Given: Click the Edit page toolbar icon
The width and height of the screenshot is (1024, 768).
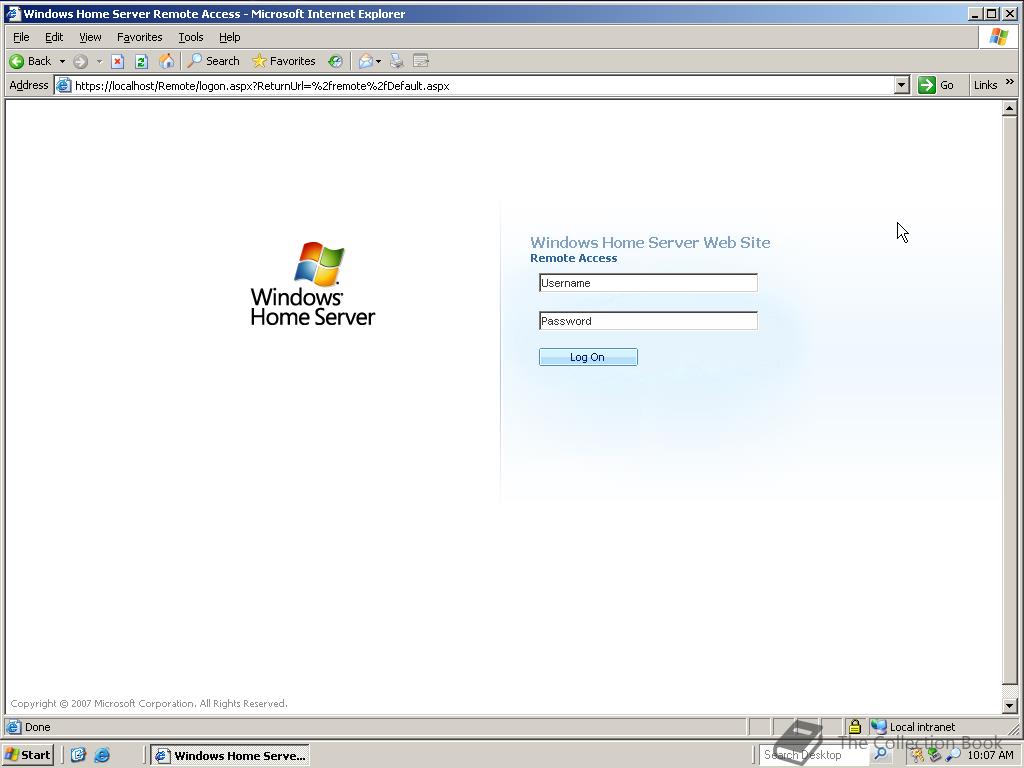Looking at the screenshot, I should click(x=421, y=61).
